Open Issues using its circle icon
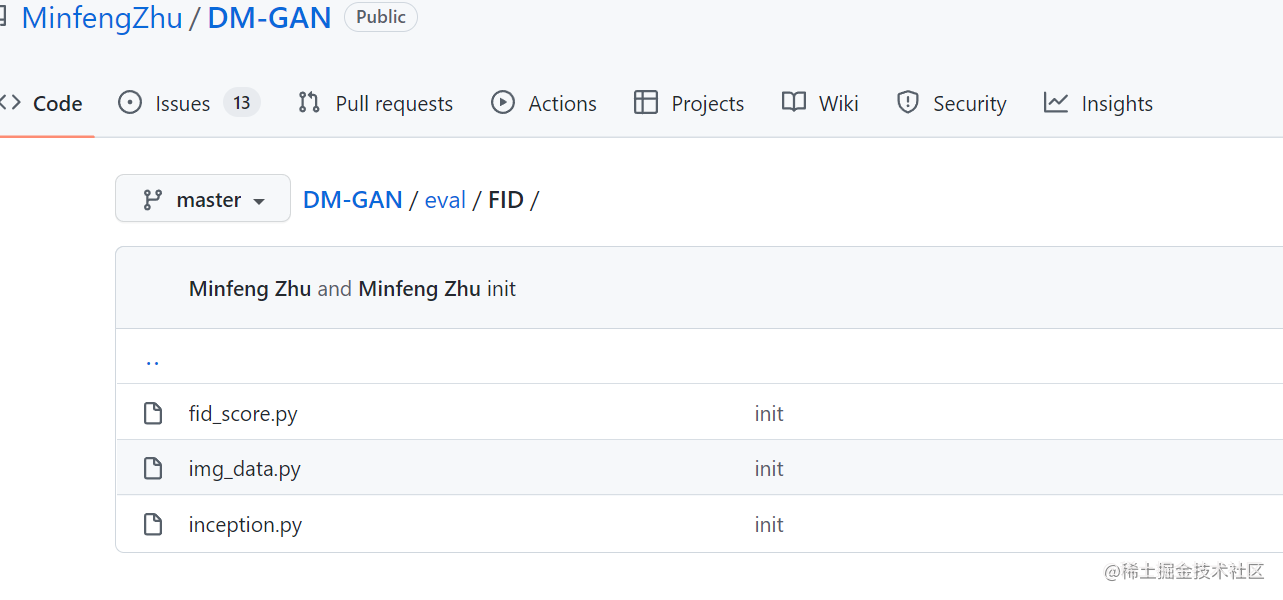This screenshot has height=600, width=1283. pyautogui.click(x=130, y=103)
